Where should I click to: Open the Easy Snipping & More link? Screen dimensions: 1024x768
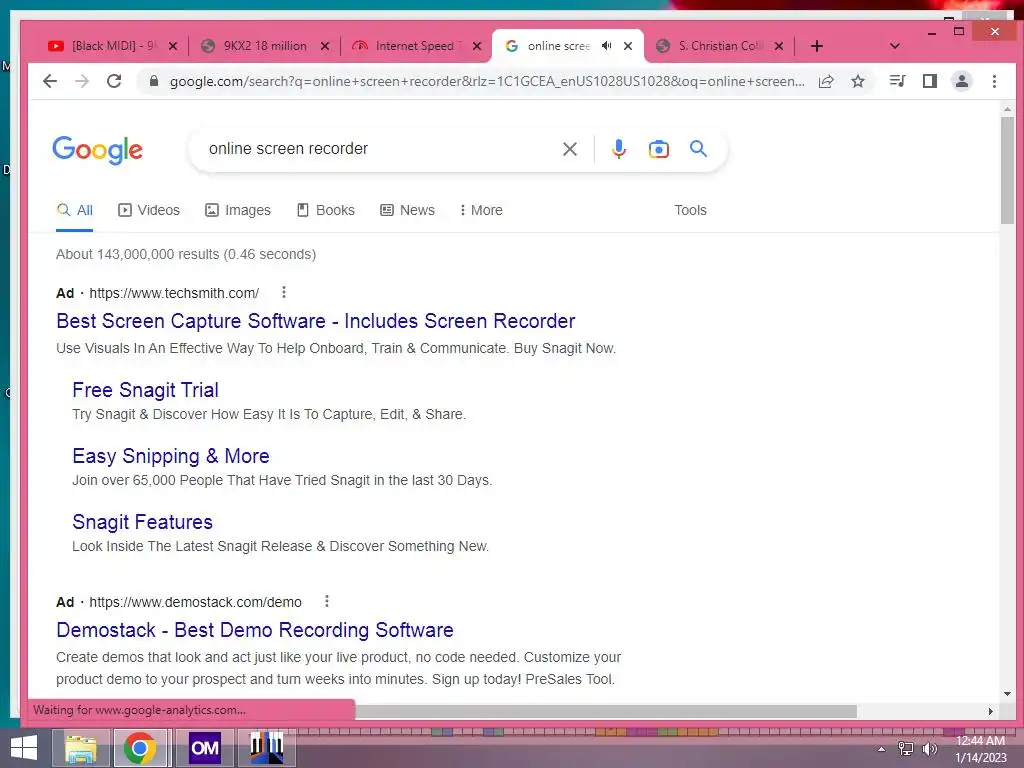click(x=170, y=456)
